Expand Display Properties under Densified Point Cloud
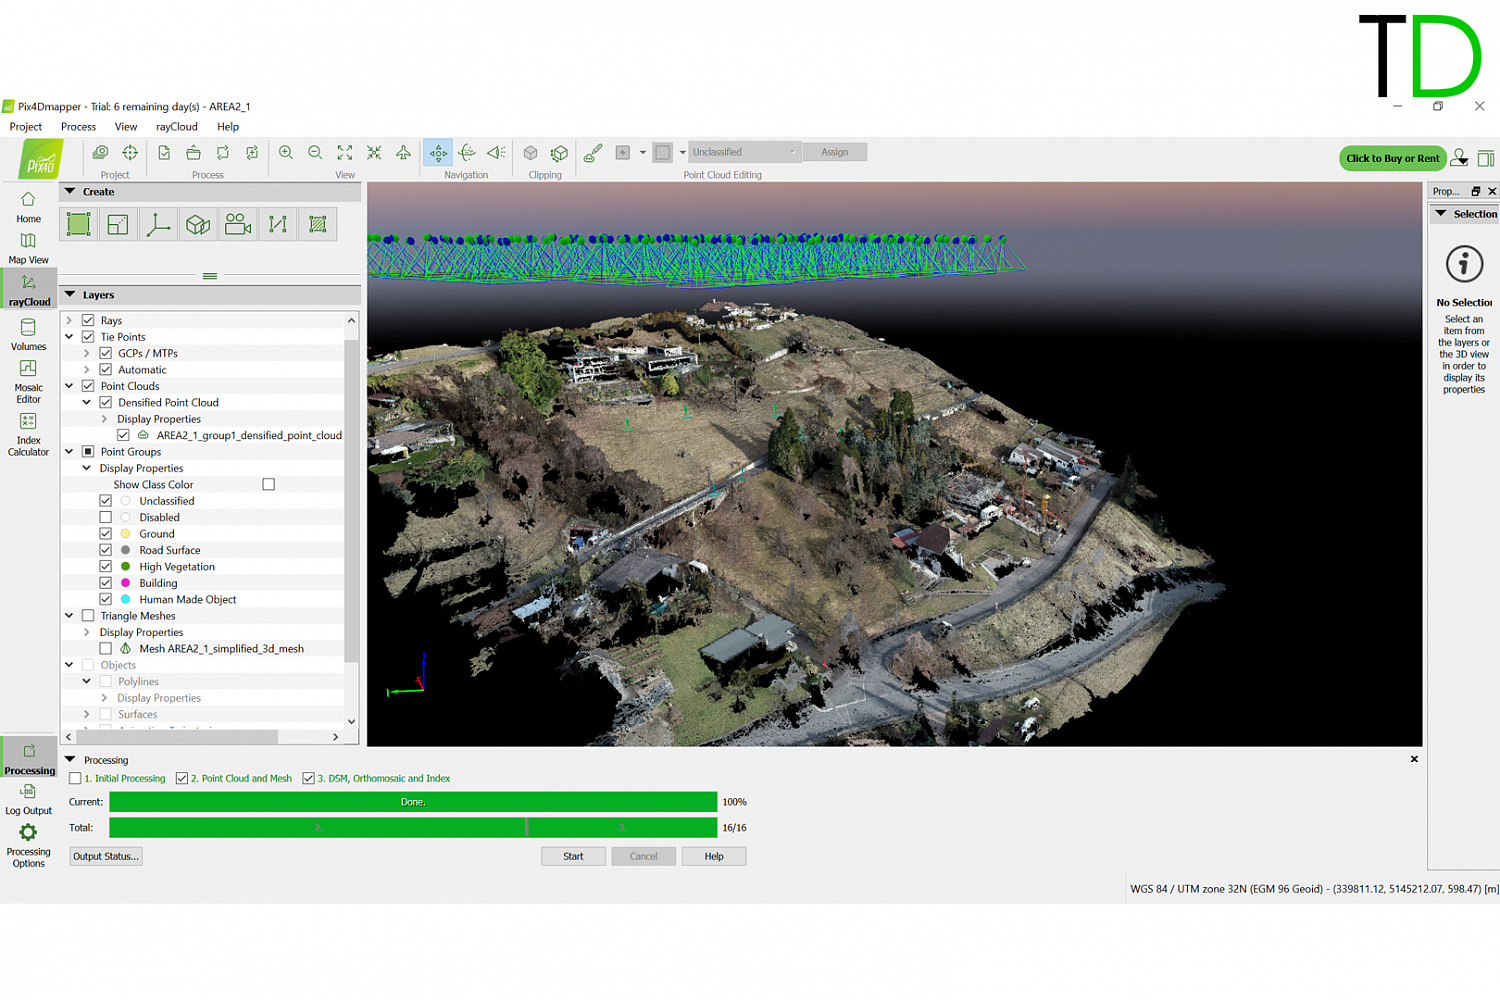Image resolution: width=1500 pixels, height=1000 pixels. click(103, 418)
